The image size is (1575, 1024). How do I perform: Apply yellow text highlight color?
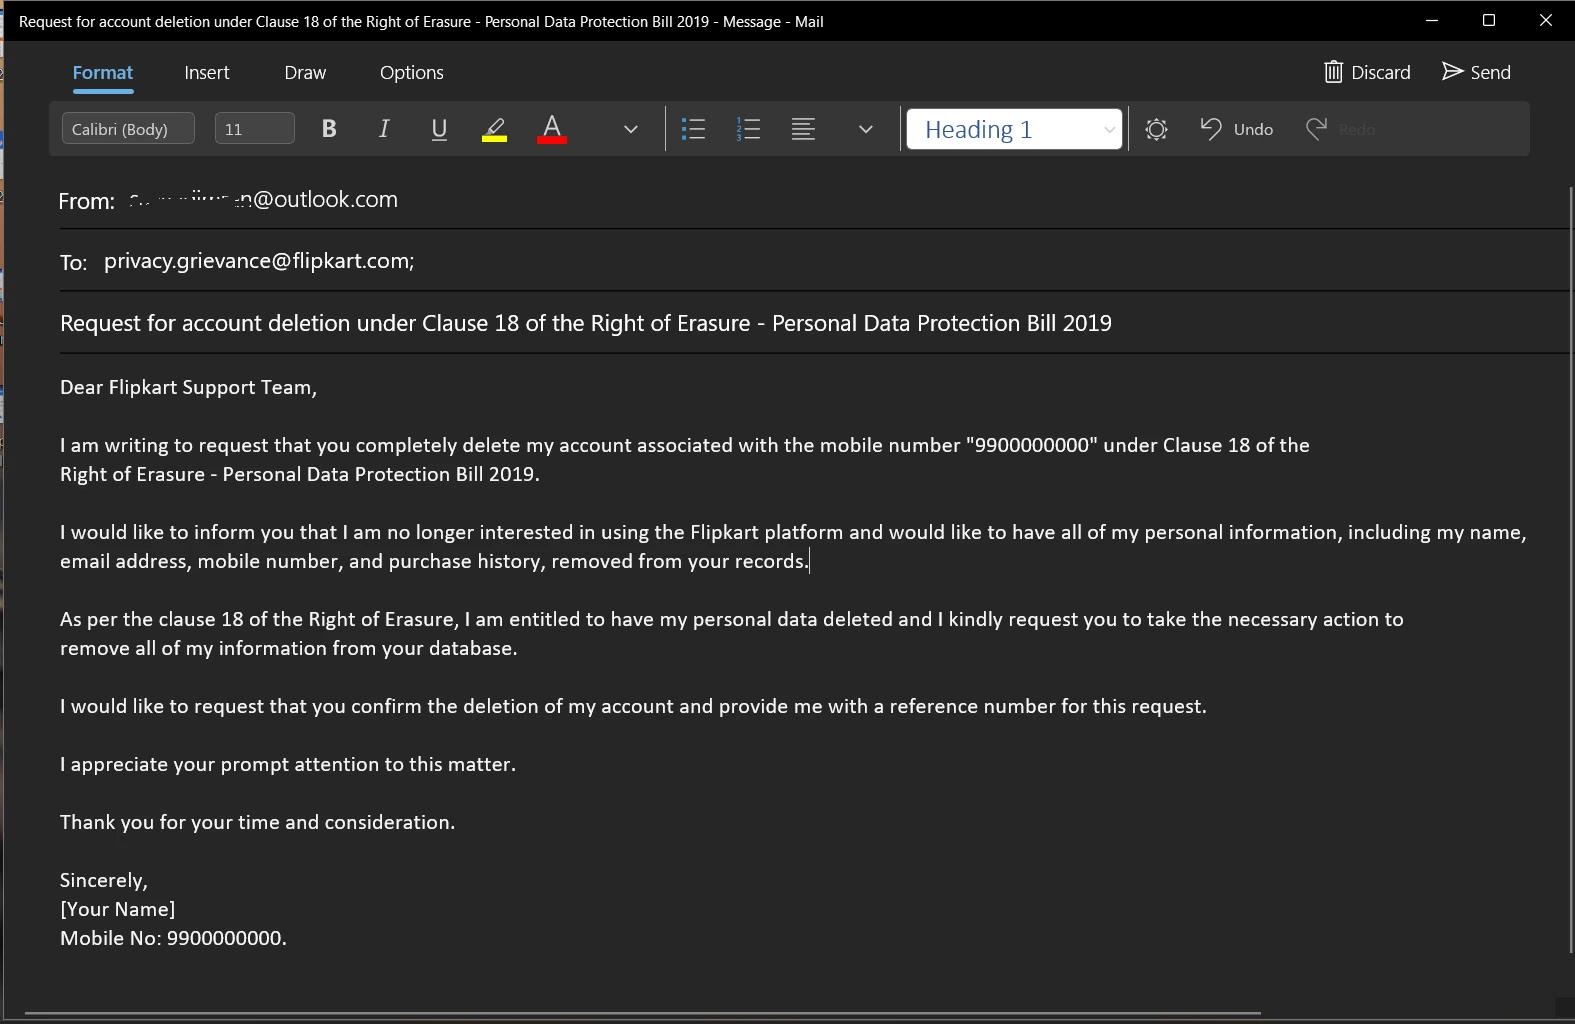click(494, 129)
